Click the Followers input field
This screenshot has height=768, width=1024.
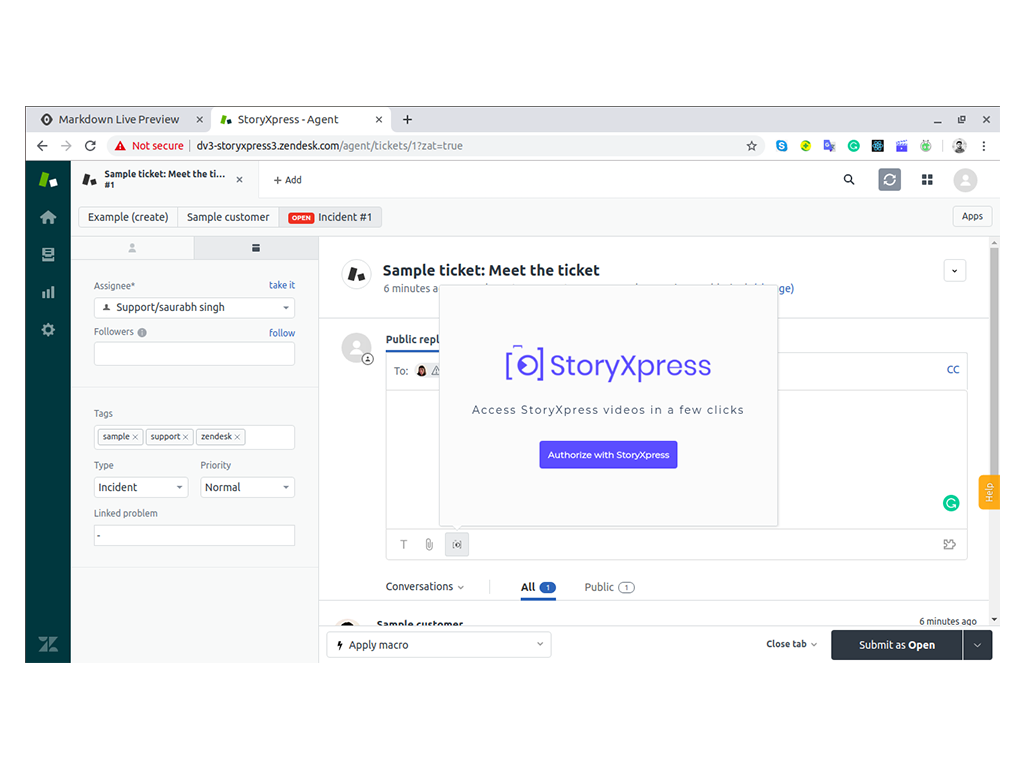194,354
